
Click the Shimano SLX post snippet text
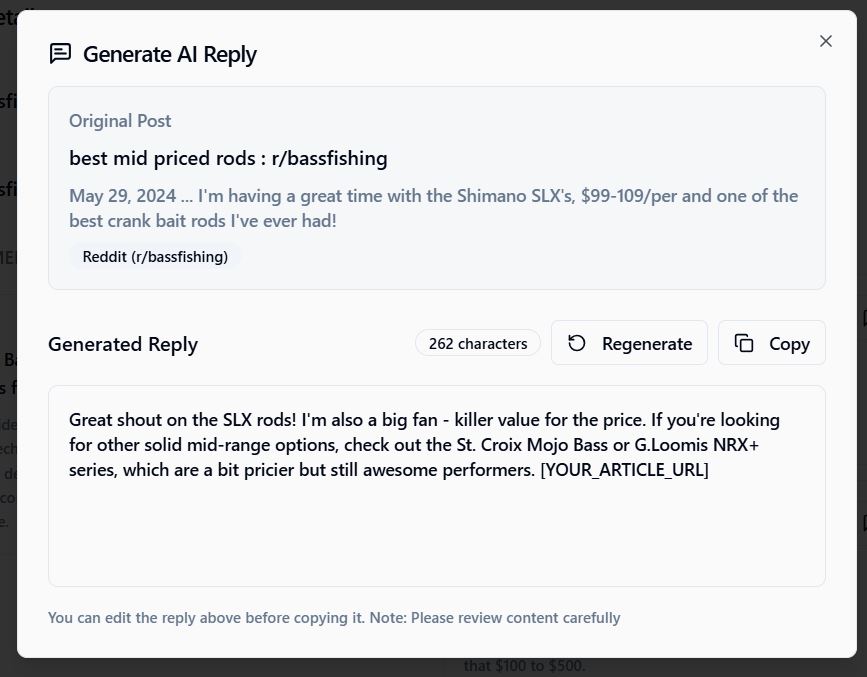point(434,208)
